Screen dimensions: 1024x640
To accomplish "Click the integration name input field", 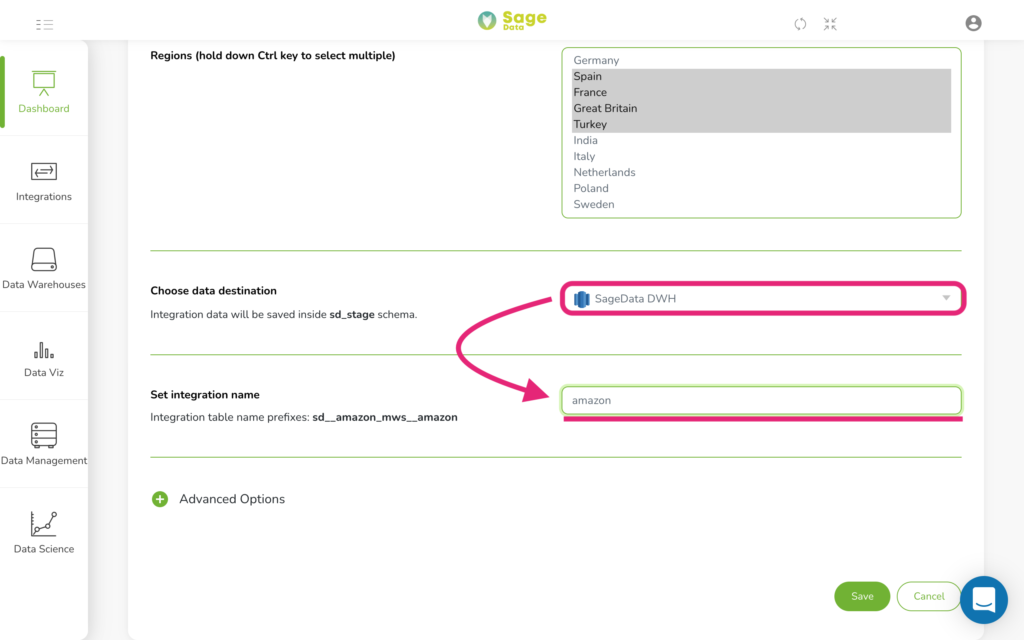I will pos(761,400).
